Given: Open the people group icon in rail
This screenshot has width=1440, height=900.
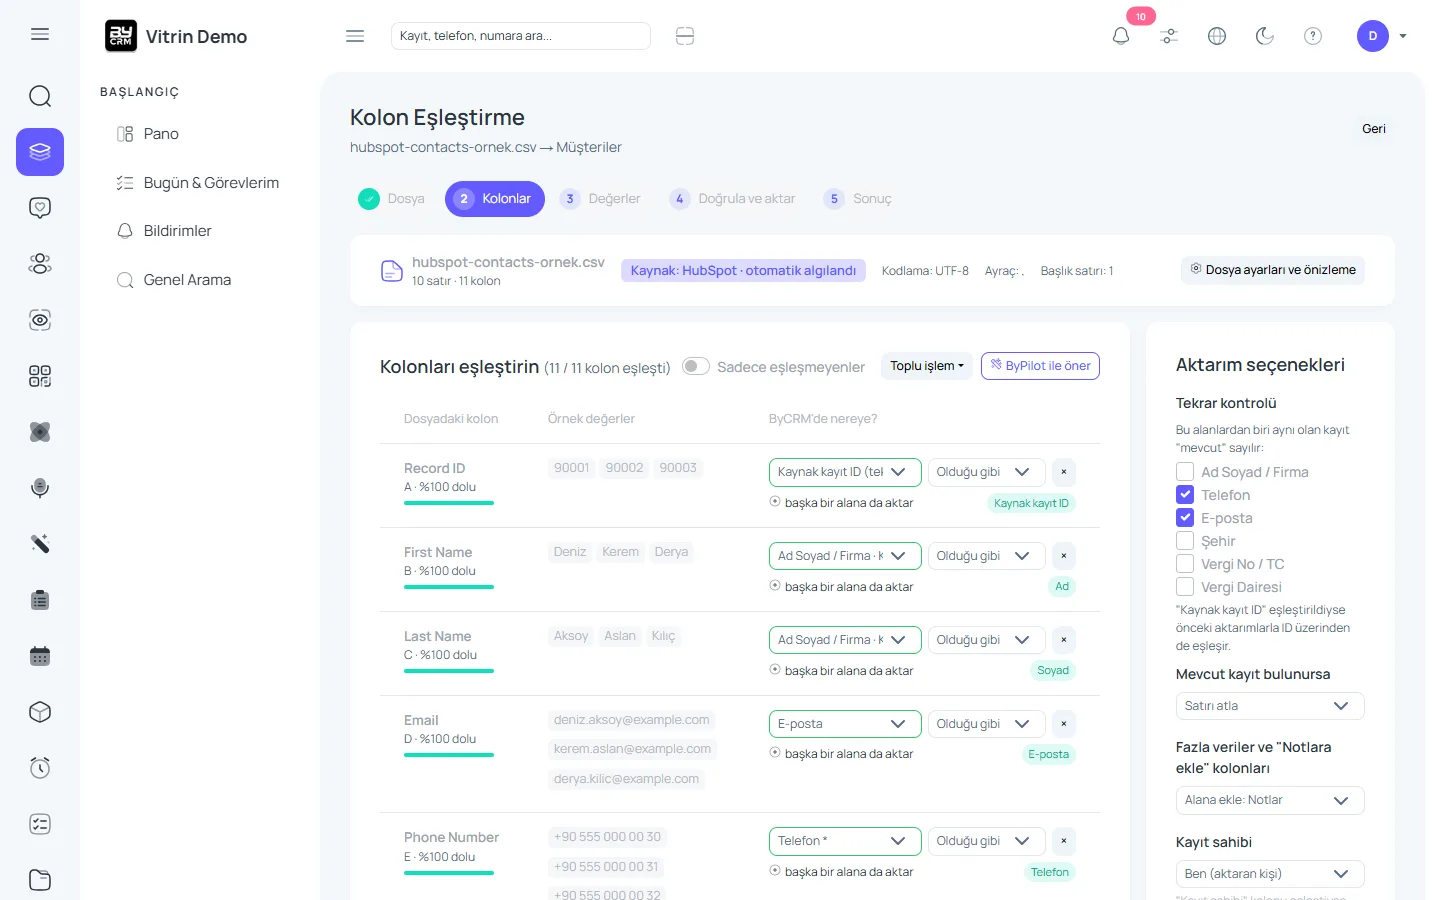Looking at the screenshot, I should pos(40,264).
